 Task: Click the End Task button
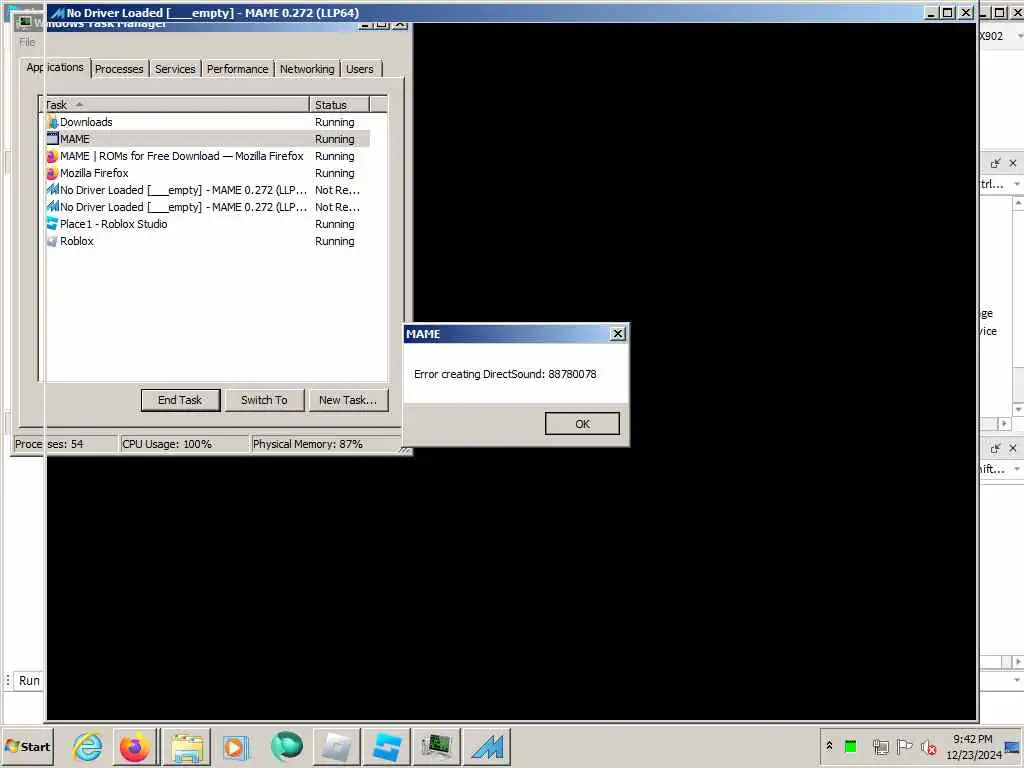(180, 400)
